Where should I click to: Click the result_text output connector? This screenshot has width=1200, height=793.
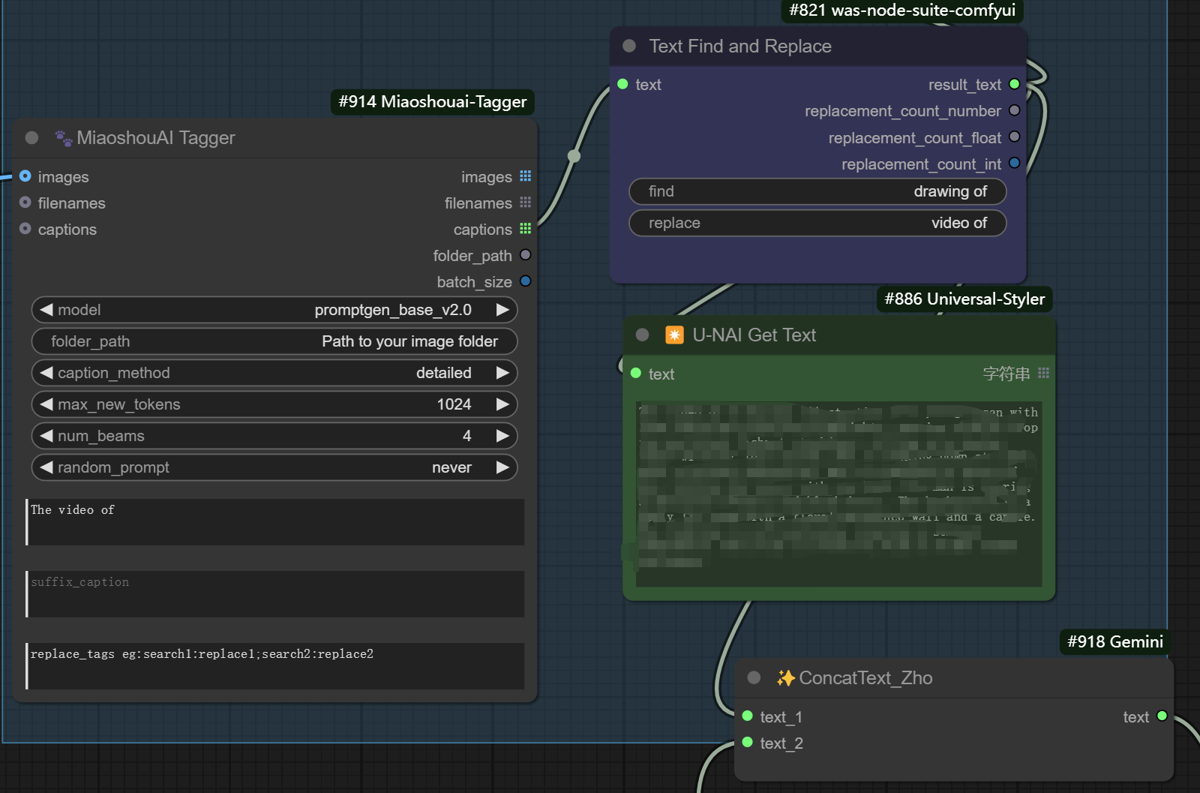(x=1014, y=85)
